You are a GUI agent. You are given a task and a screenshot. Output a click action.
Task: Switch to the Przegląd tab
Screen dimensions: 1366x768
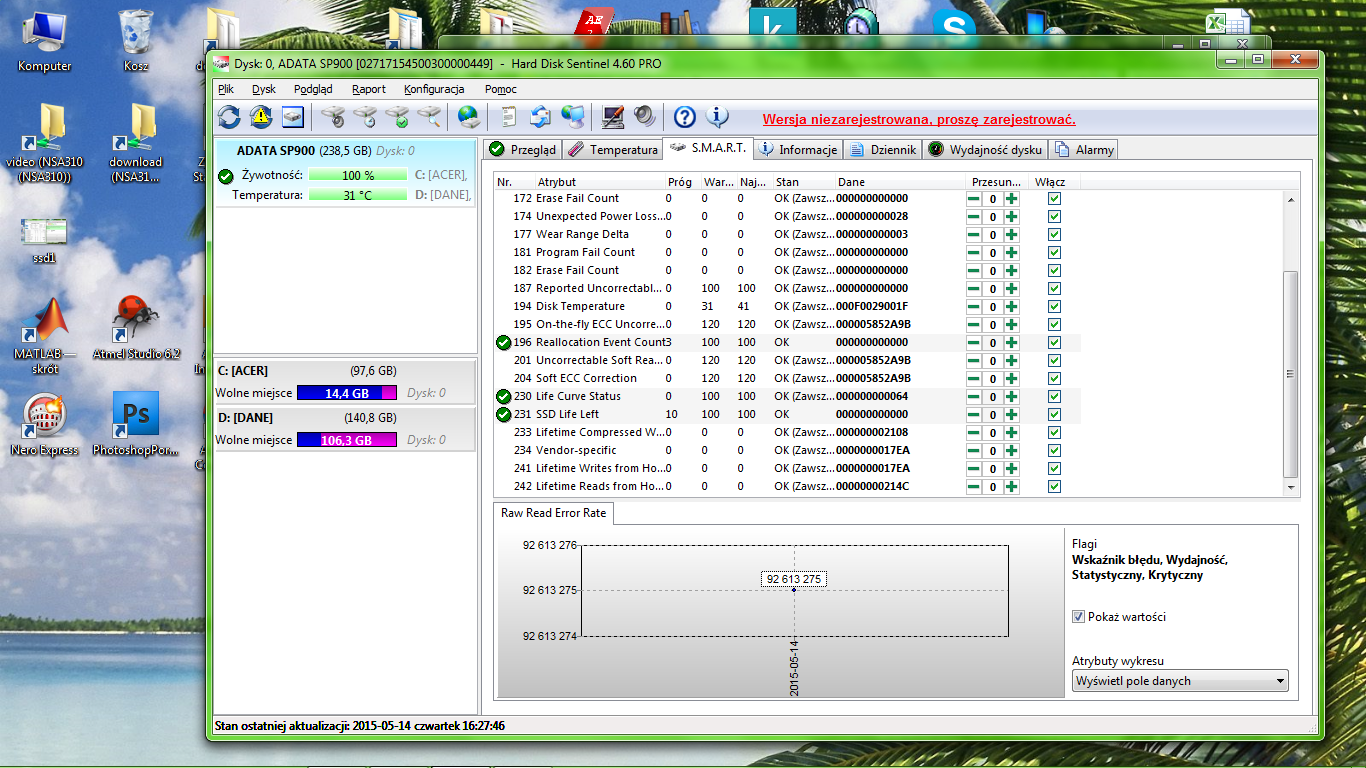click(522, 149)
